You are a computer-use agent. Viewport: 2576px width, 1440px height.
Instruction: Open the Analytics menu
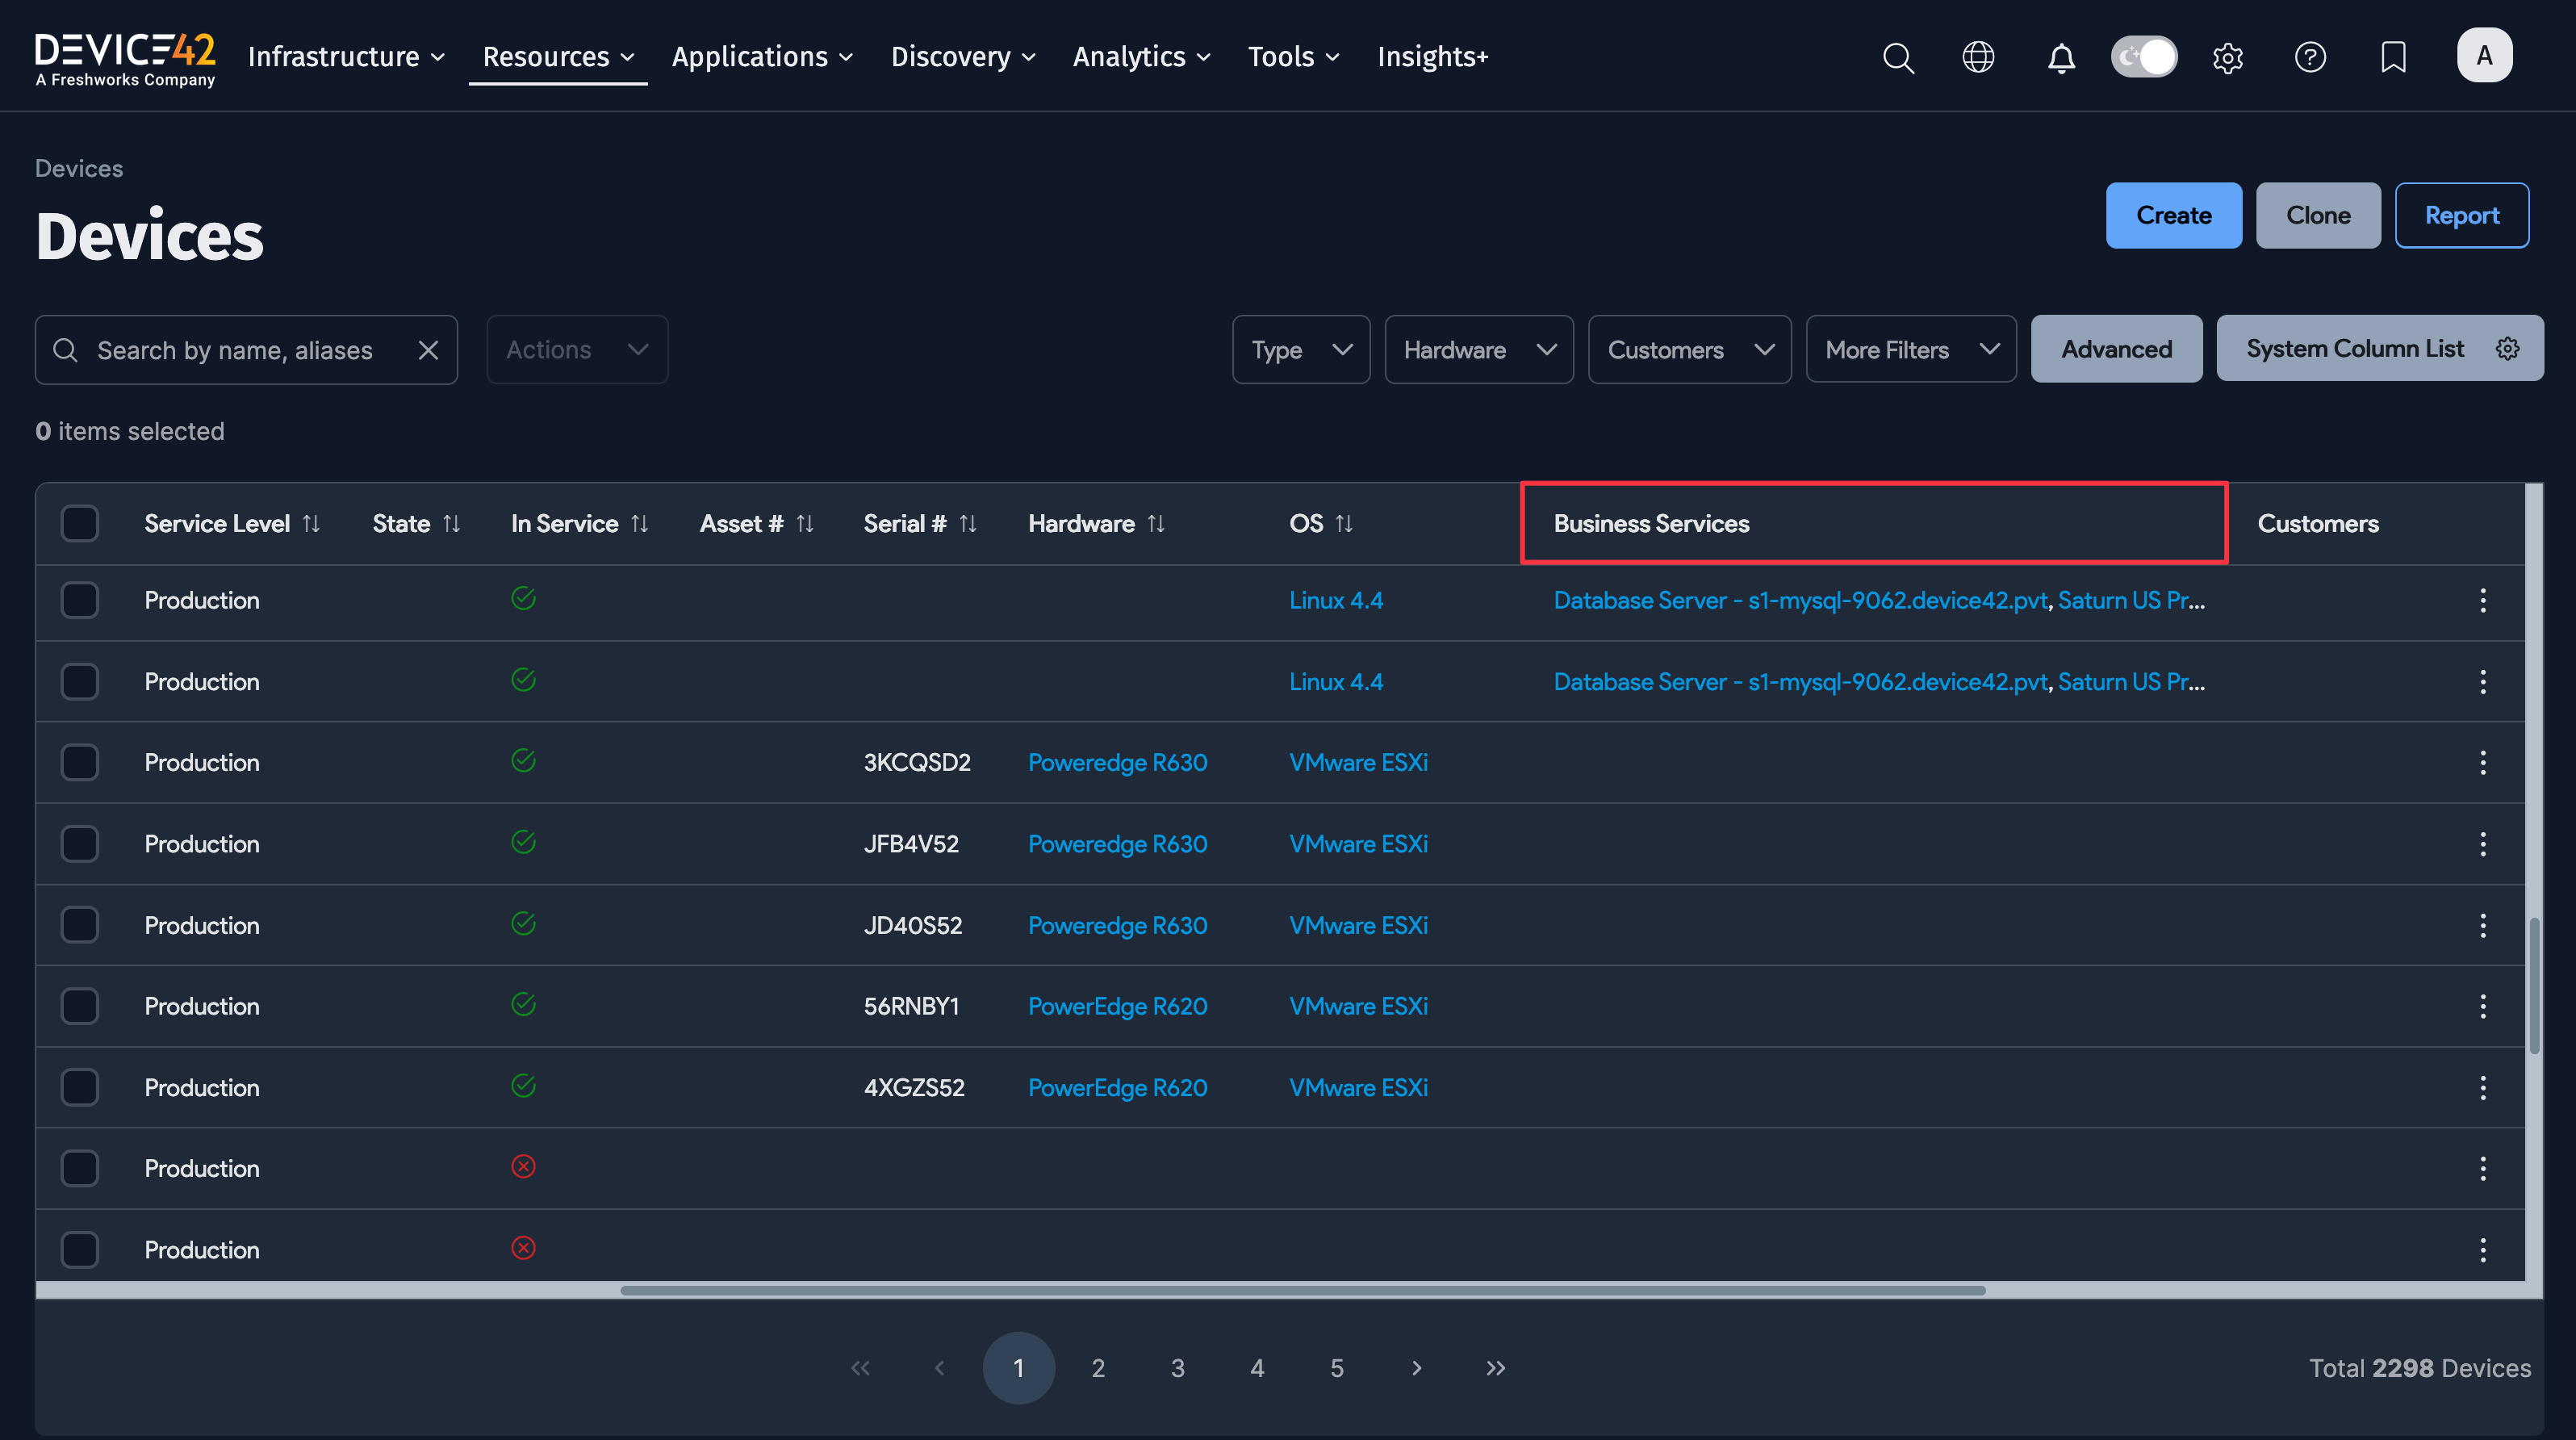(x=1141, y=57)
